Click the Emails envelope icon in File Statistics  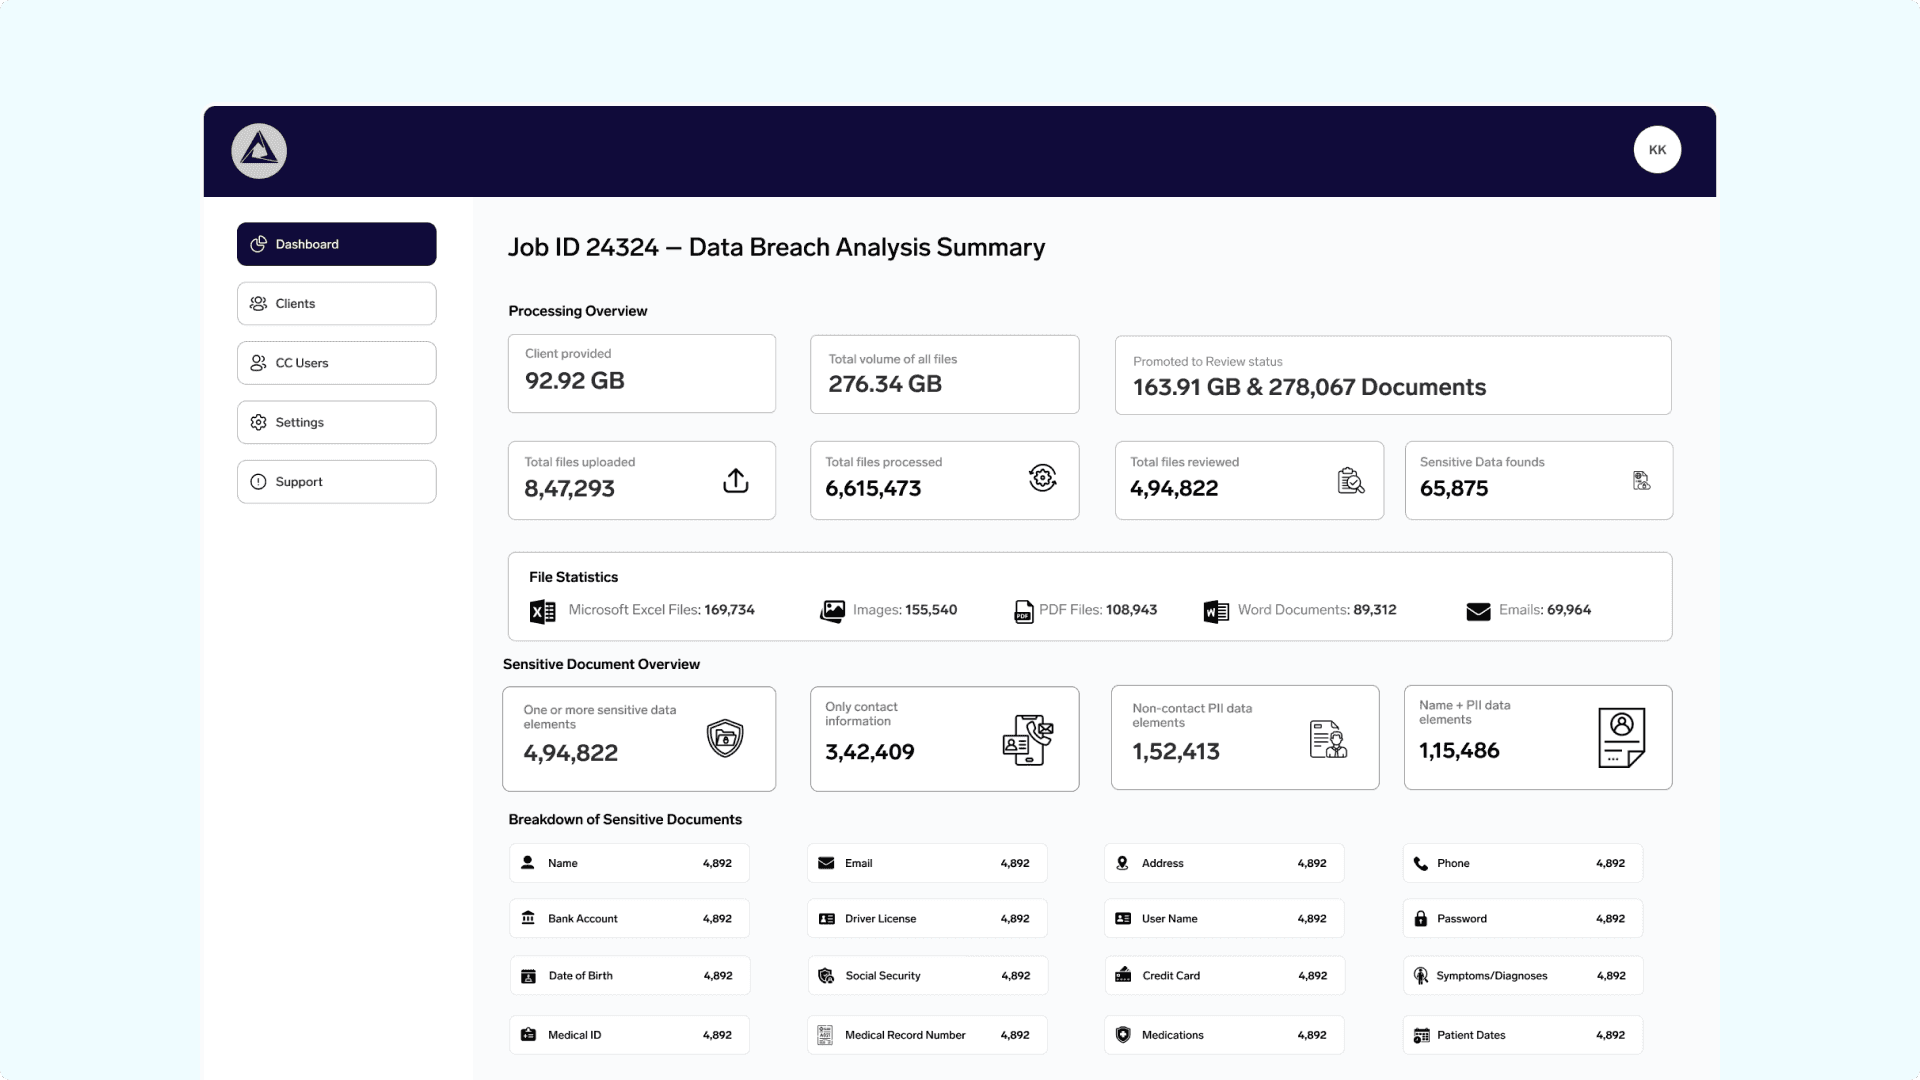1478,611
